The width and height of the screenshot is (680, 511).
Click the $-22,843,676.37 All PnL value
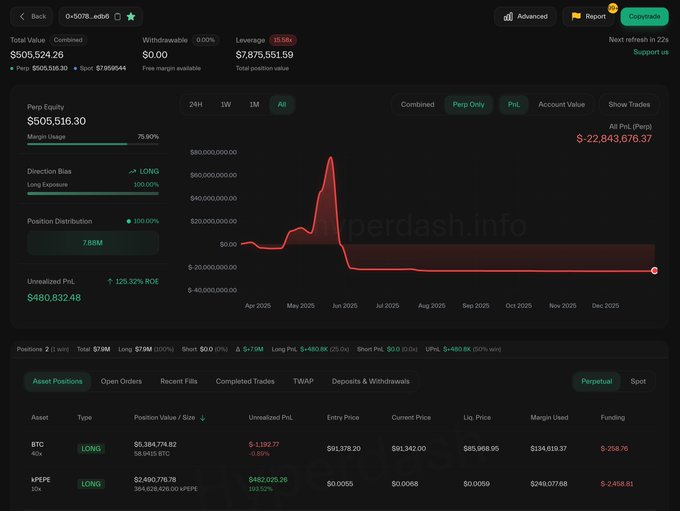tap(614, 139)
